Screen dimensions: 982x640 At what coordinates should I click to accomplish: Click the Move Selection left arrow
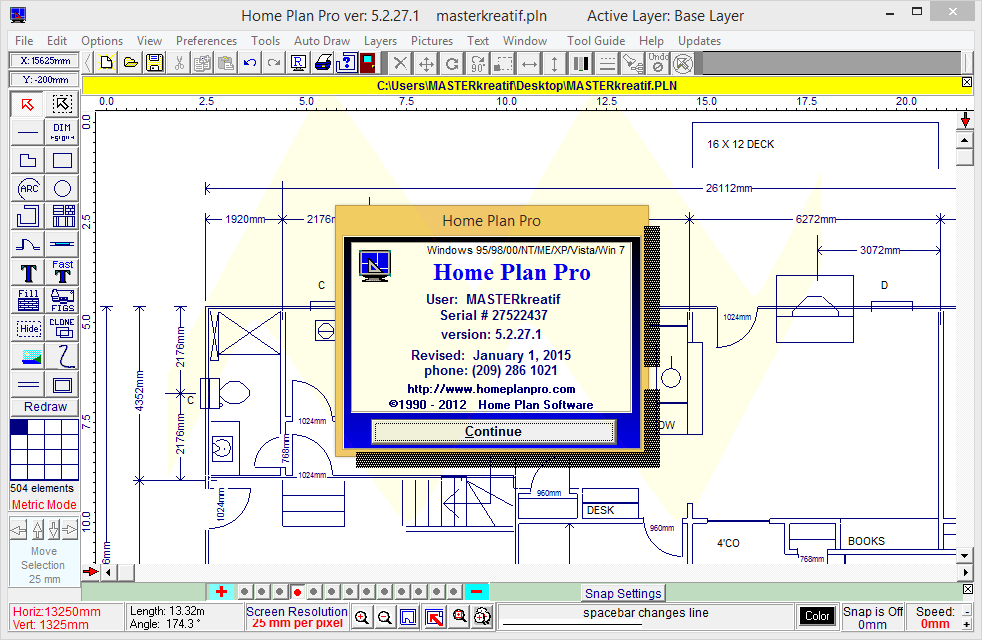click(x=18, y=530)
